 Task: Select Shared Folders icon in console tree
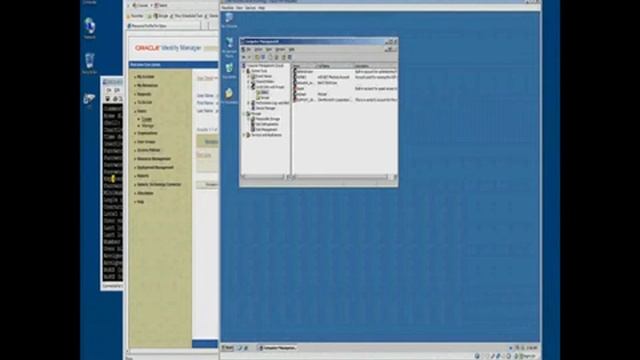click(x=253, y=82)
